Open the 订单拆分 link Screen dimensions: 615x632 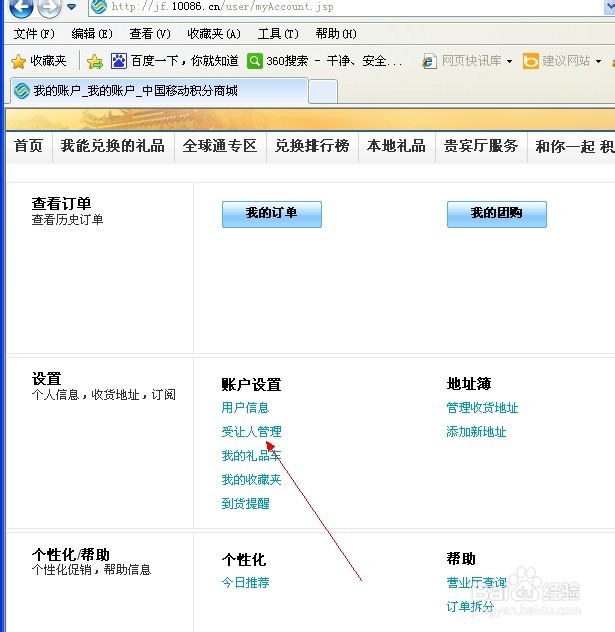pos(470,606)
